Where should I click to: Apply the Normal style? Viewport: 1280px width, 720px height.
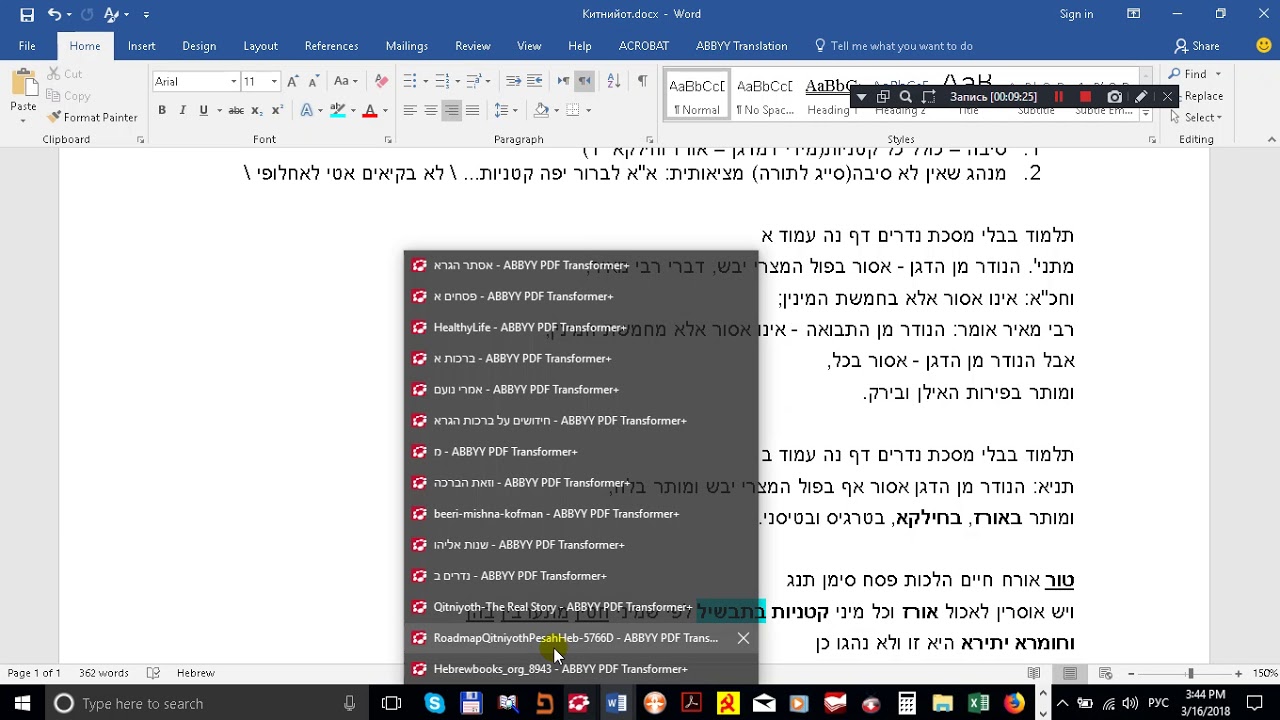click(697, 96)
